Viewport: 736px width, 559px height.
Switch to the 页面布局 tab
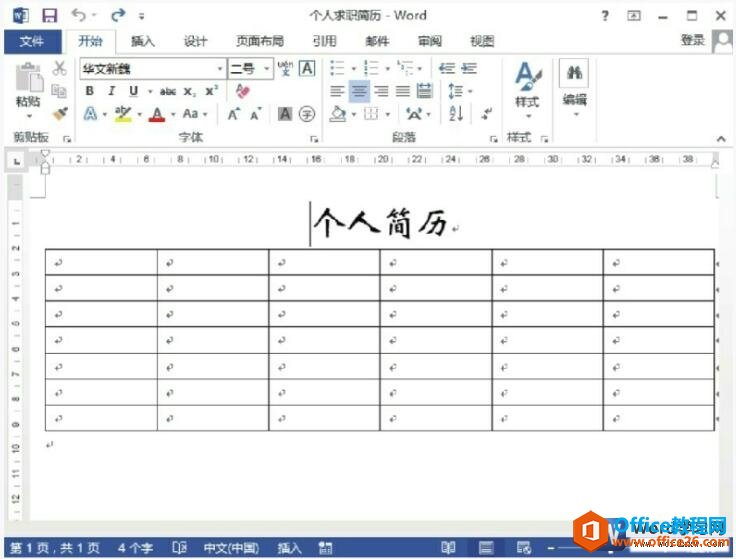(x=260, y=41)
